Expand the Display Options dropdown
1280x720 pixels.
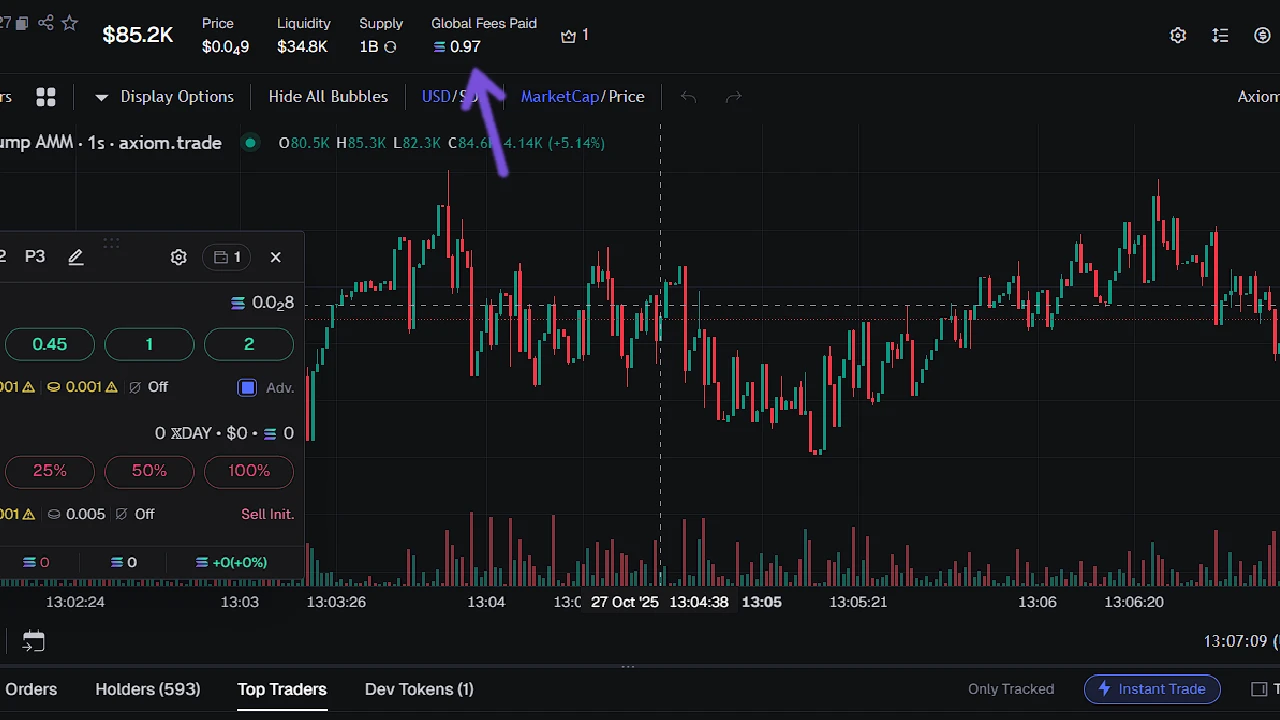(x=165, y=97)
